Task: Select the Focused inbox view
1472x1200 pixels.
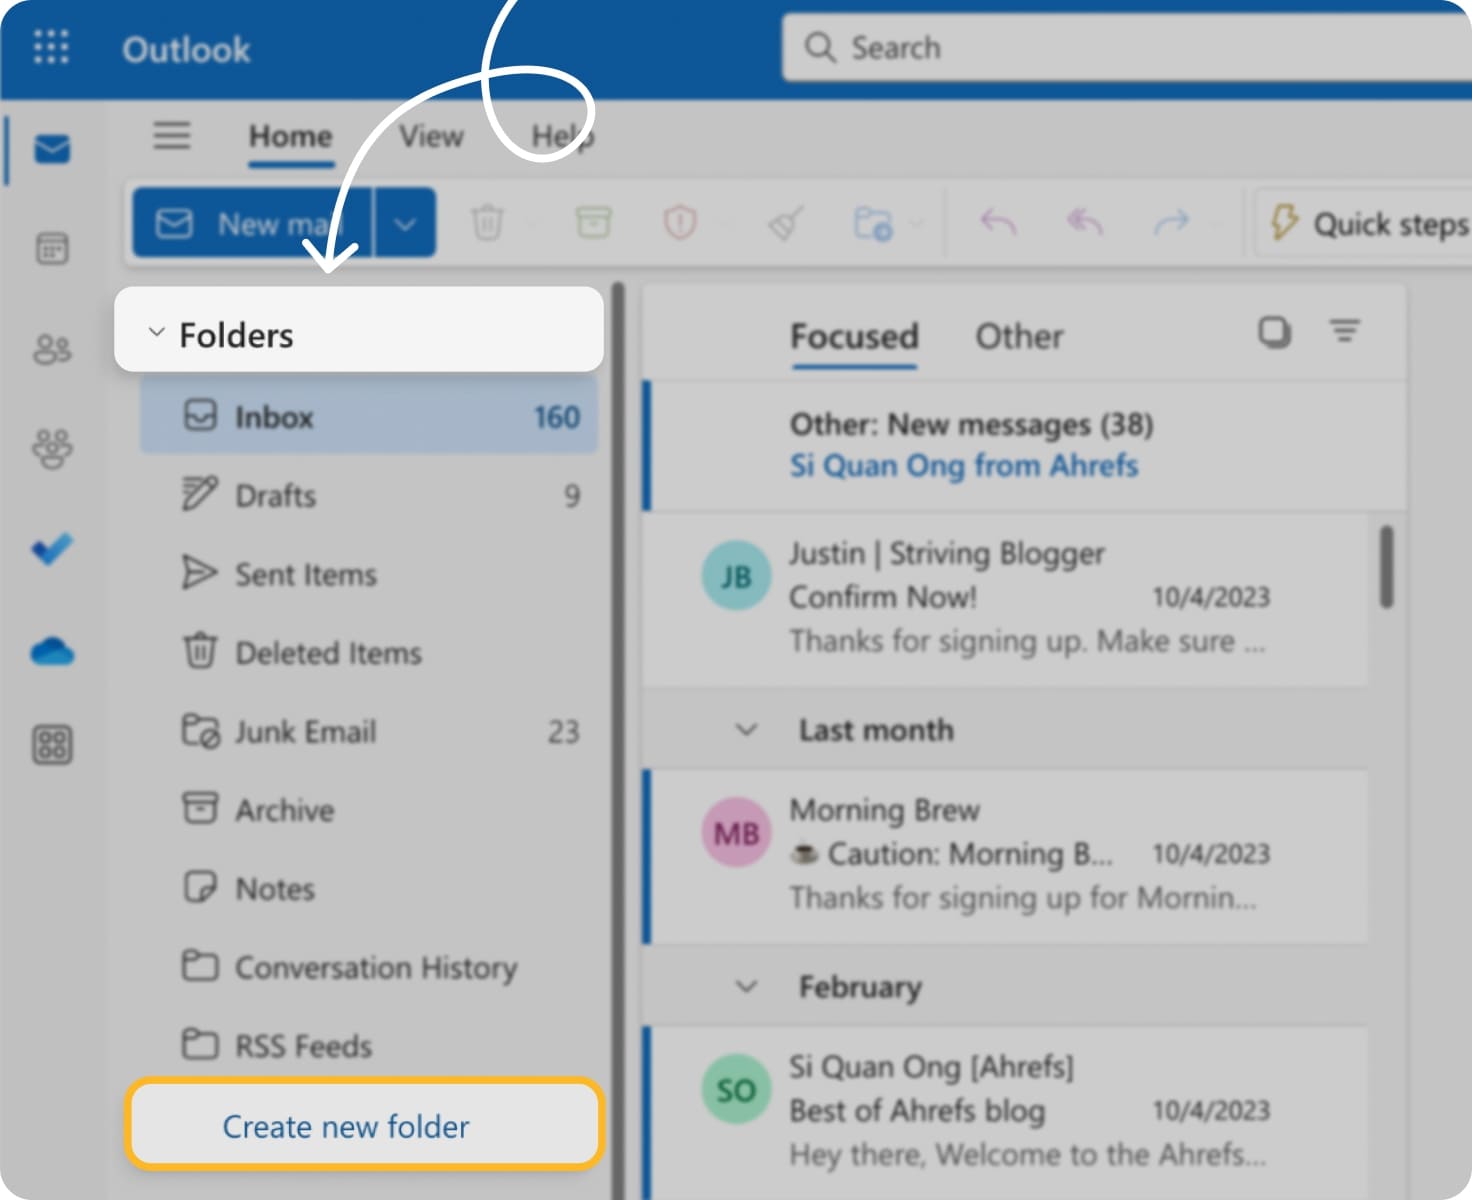Action: (x=854, y=337)
